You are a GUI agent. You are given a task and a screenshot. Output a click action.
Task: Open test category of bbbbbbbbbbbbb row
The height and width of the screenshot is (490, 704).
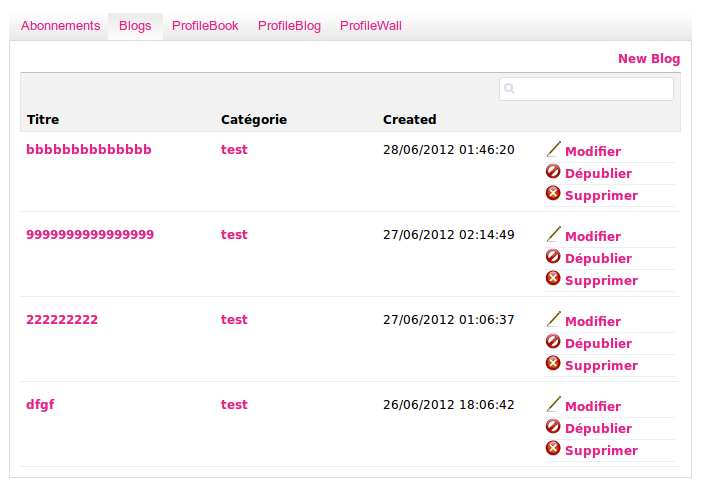click(x=234, y=150)
